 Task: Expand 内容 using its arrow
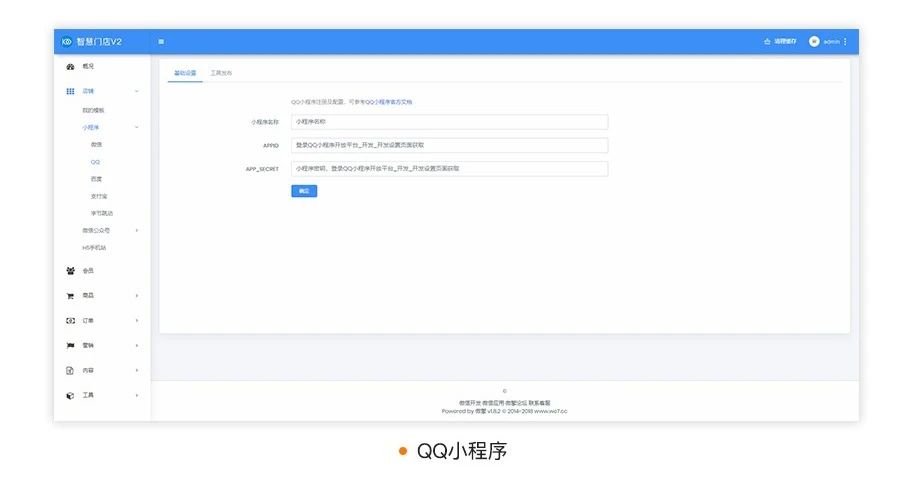click(137, 371)
